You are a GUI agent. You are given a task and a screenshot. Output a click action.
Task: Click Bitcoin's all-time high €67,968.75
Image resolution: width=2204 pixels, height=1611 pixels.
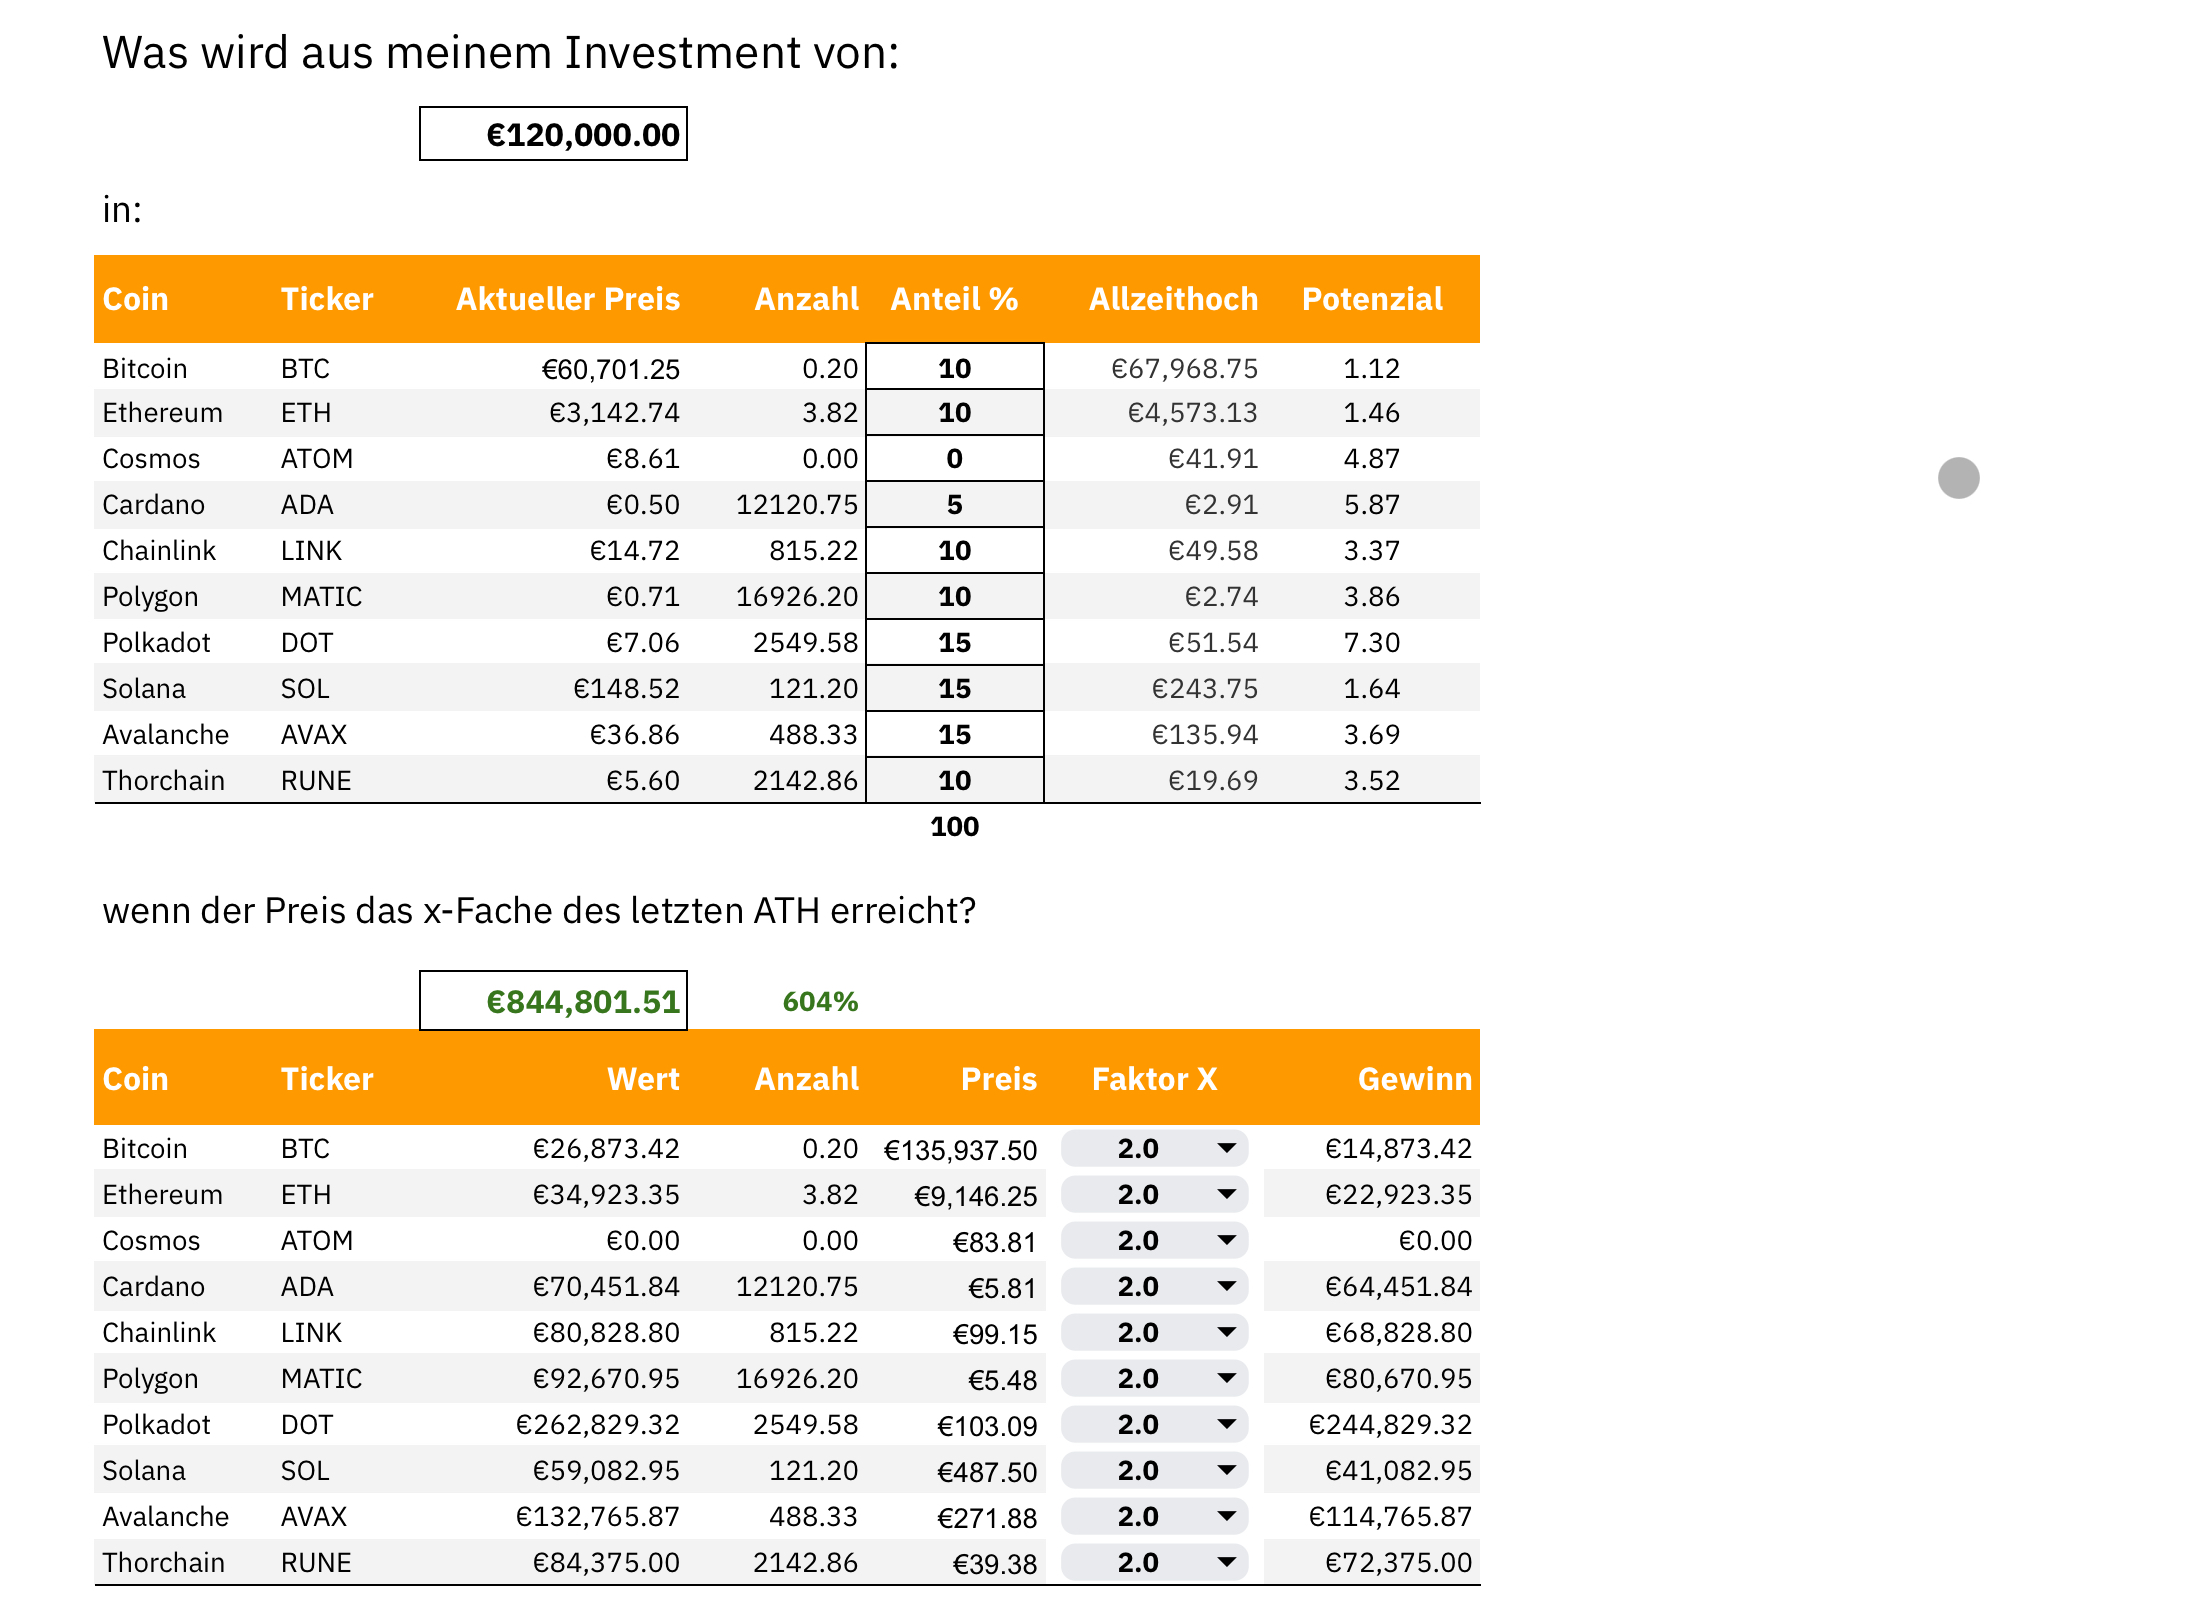pos(1184,369)
